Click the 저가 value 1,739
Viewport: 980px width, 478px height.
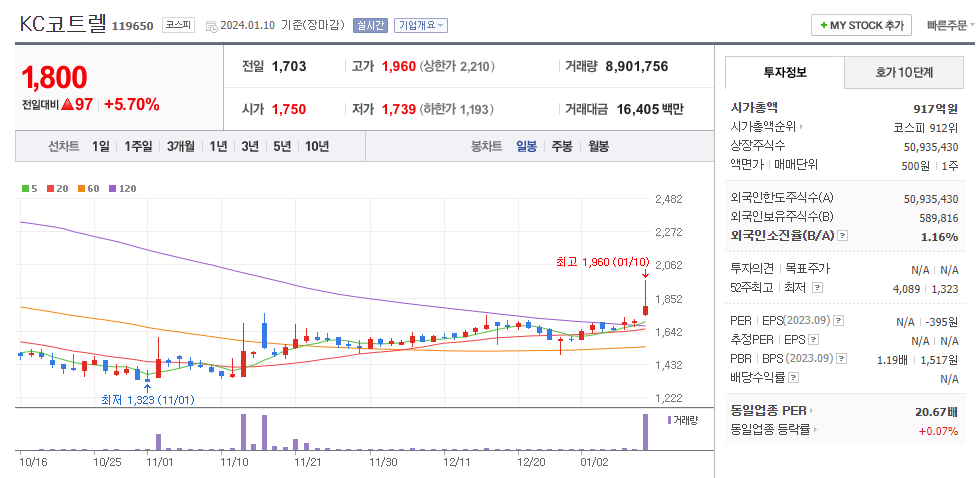(399, 109)
